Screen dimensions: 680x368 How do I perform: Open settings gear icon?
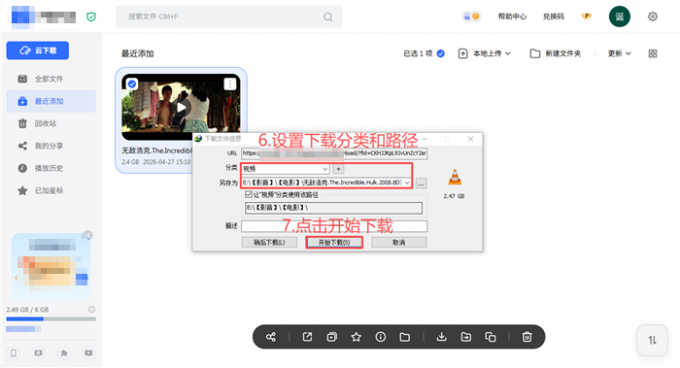[653, 16]
